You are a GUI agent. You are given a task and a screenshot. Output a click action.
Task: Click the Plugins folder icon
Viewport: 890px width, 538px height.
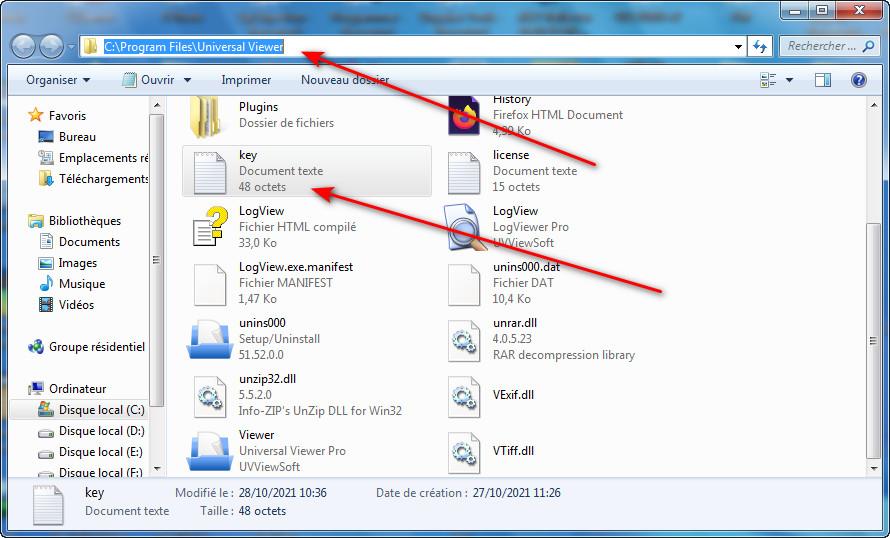point(204,117)
